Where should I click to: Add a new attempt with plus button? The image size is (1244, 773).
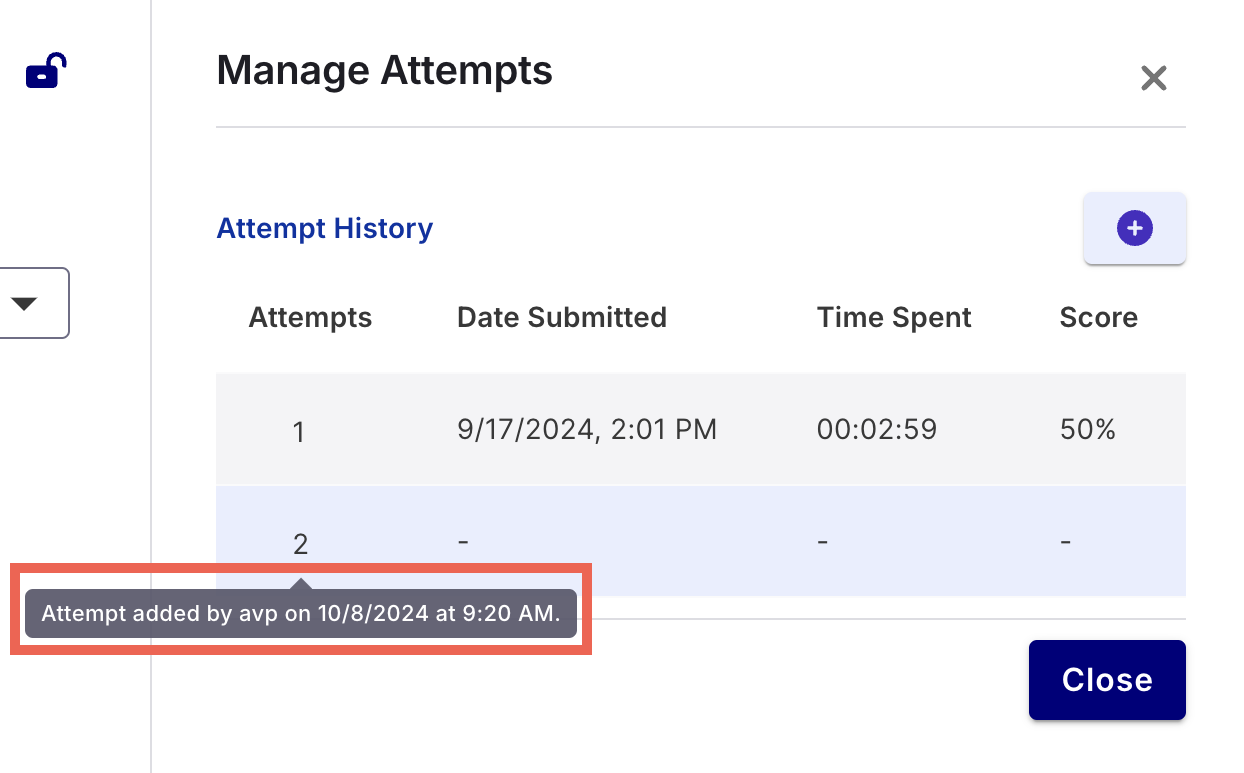1134,228
